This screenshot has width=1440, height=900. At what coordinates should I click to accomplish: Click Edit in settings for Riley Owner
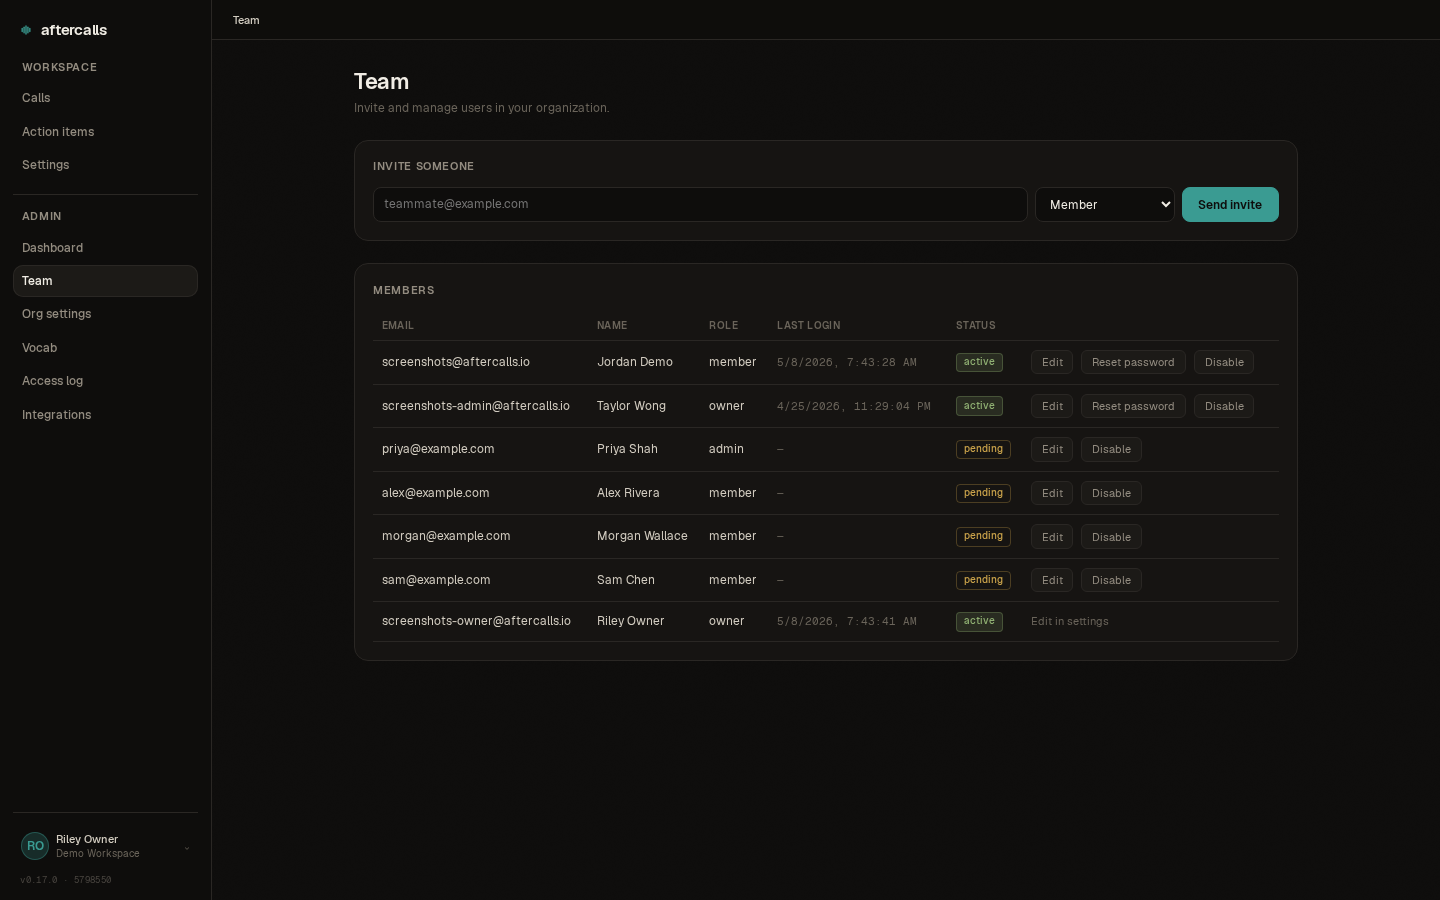pos(1070,621)
